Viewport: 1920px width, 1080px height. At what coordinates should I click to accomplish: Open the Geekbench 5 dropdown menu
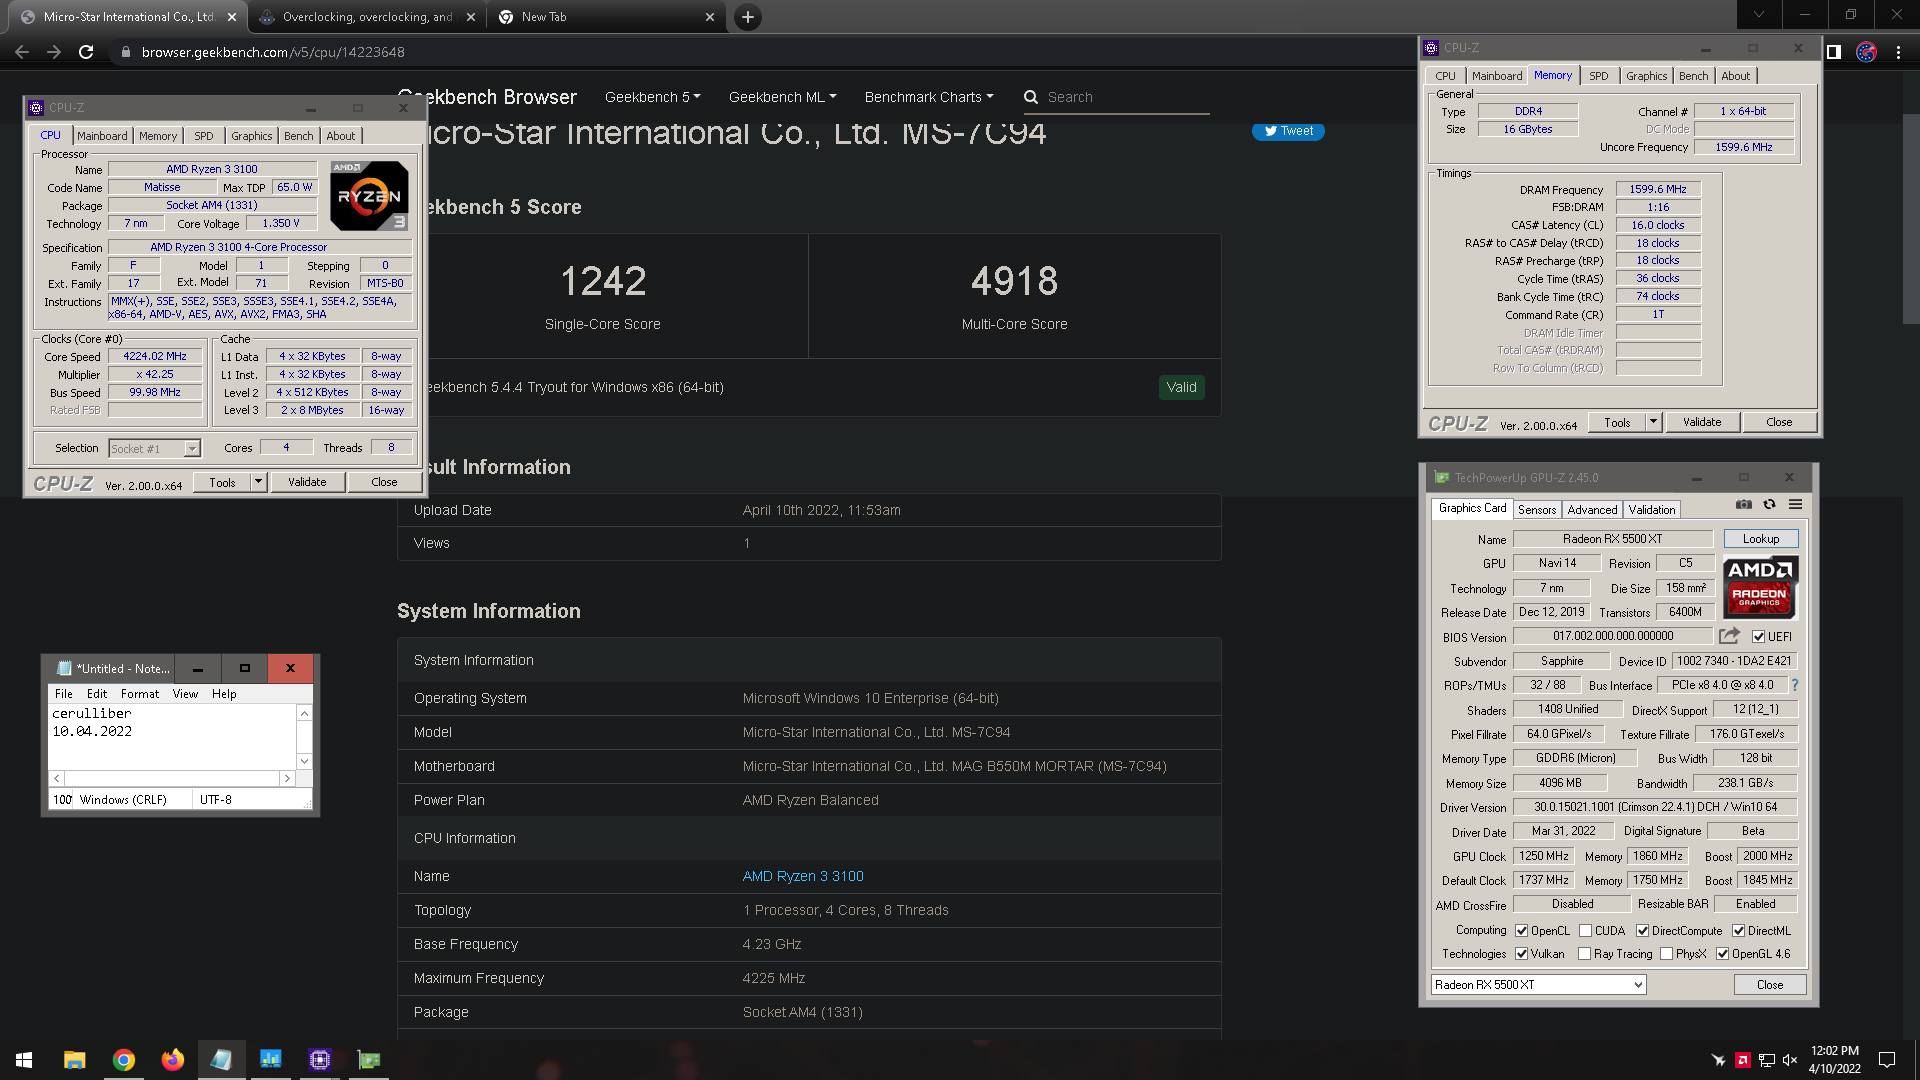[x=652, y=97]
